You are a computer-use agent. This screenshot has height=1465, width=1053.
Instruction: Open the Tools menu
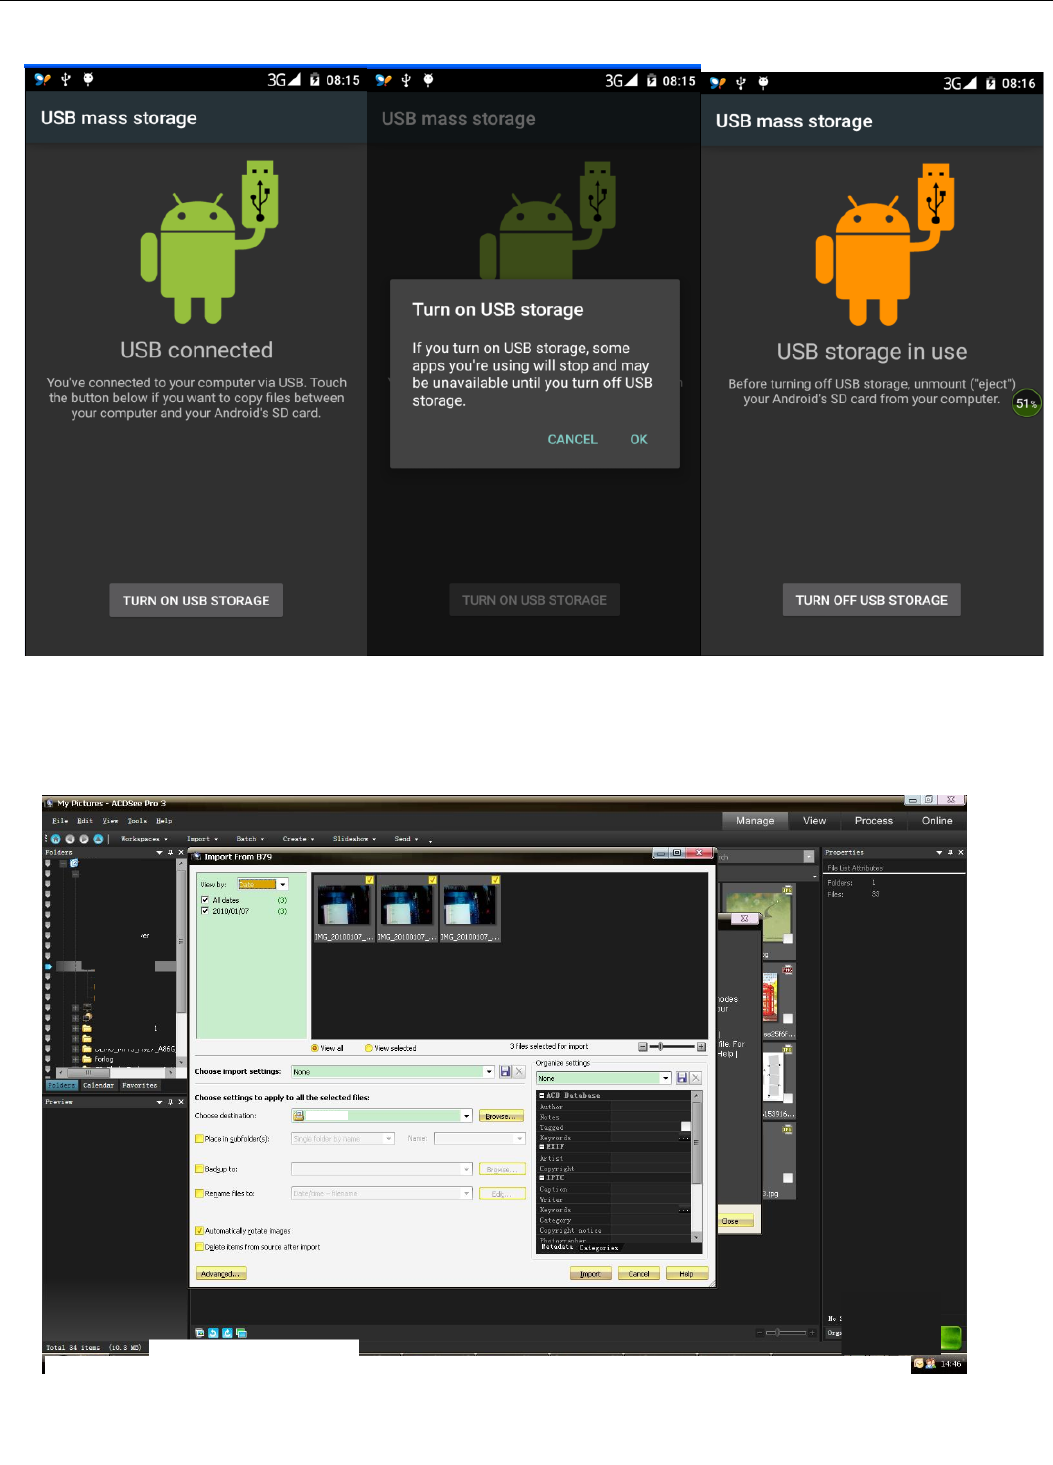[x=137, y=821]
